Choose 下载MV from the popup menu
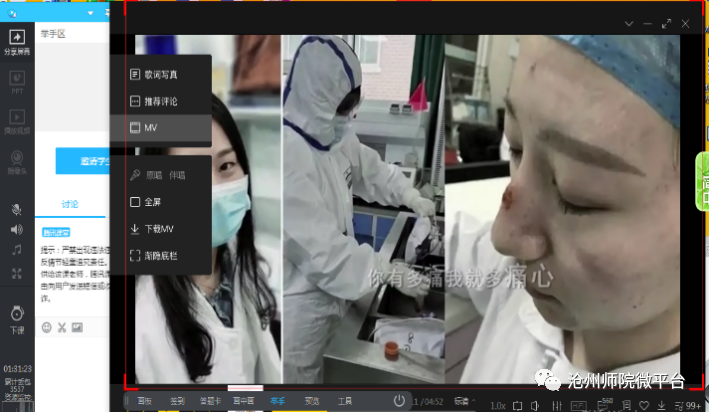The height and width of the screenshot is (412, 709). (153, 228)
